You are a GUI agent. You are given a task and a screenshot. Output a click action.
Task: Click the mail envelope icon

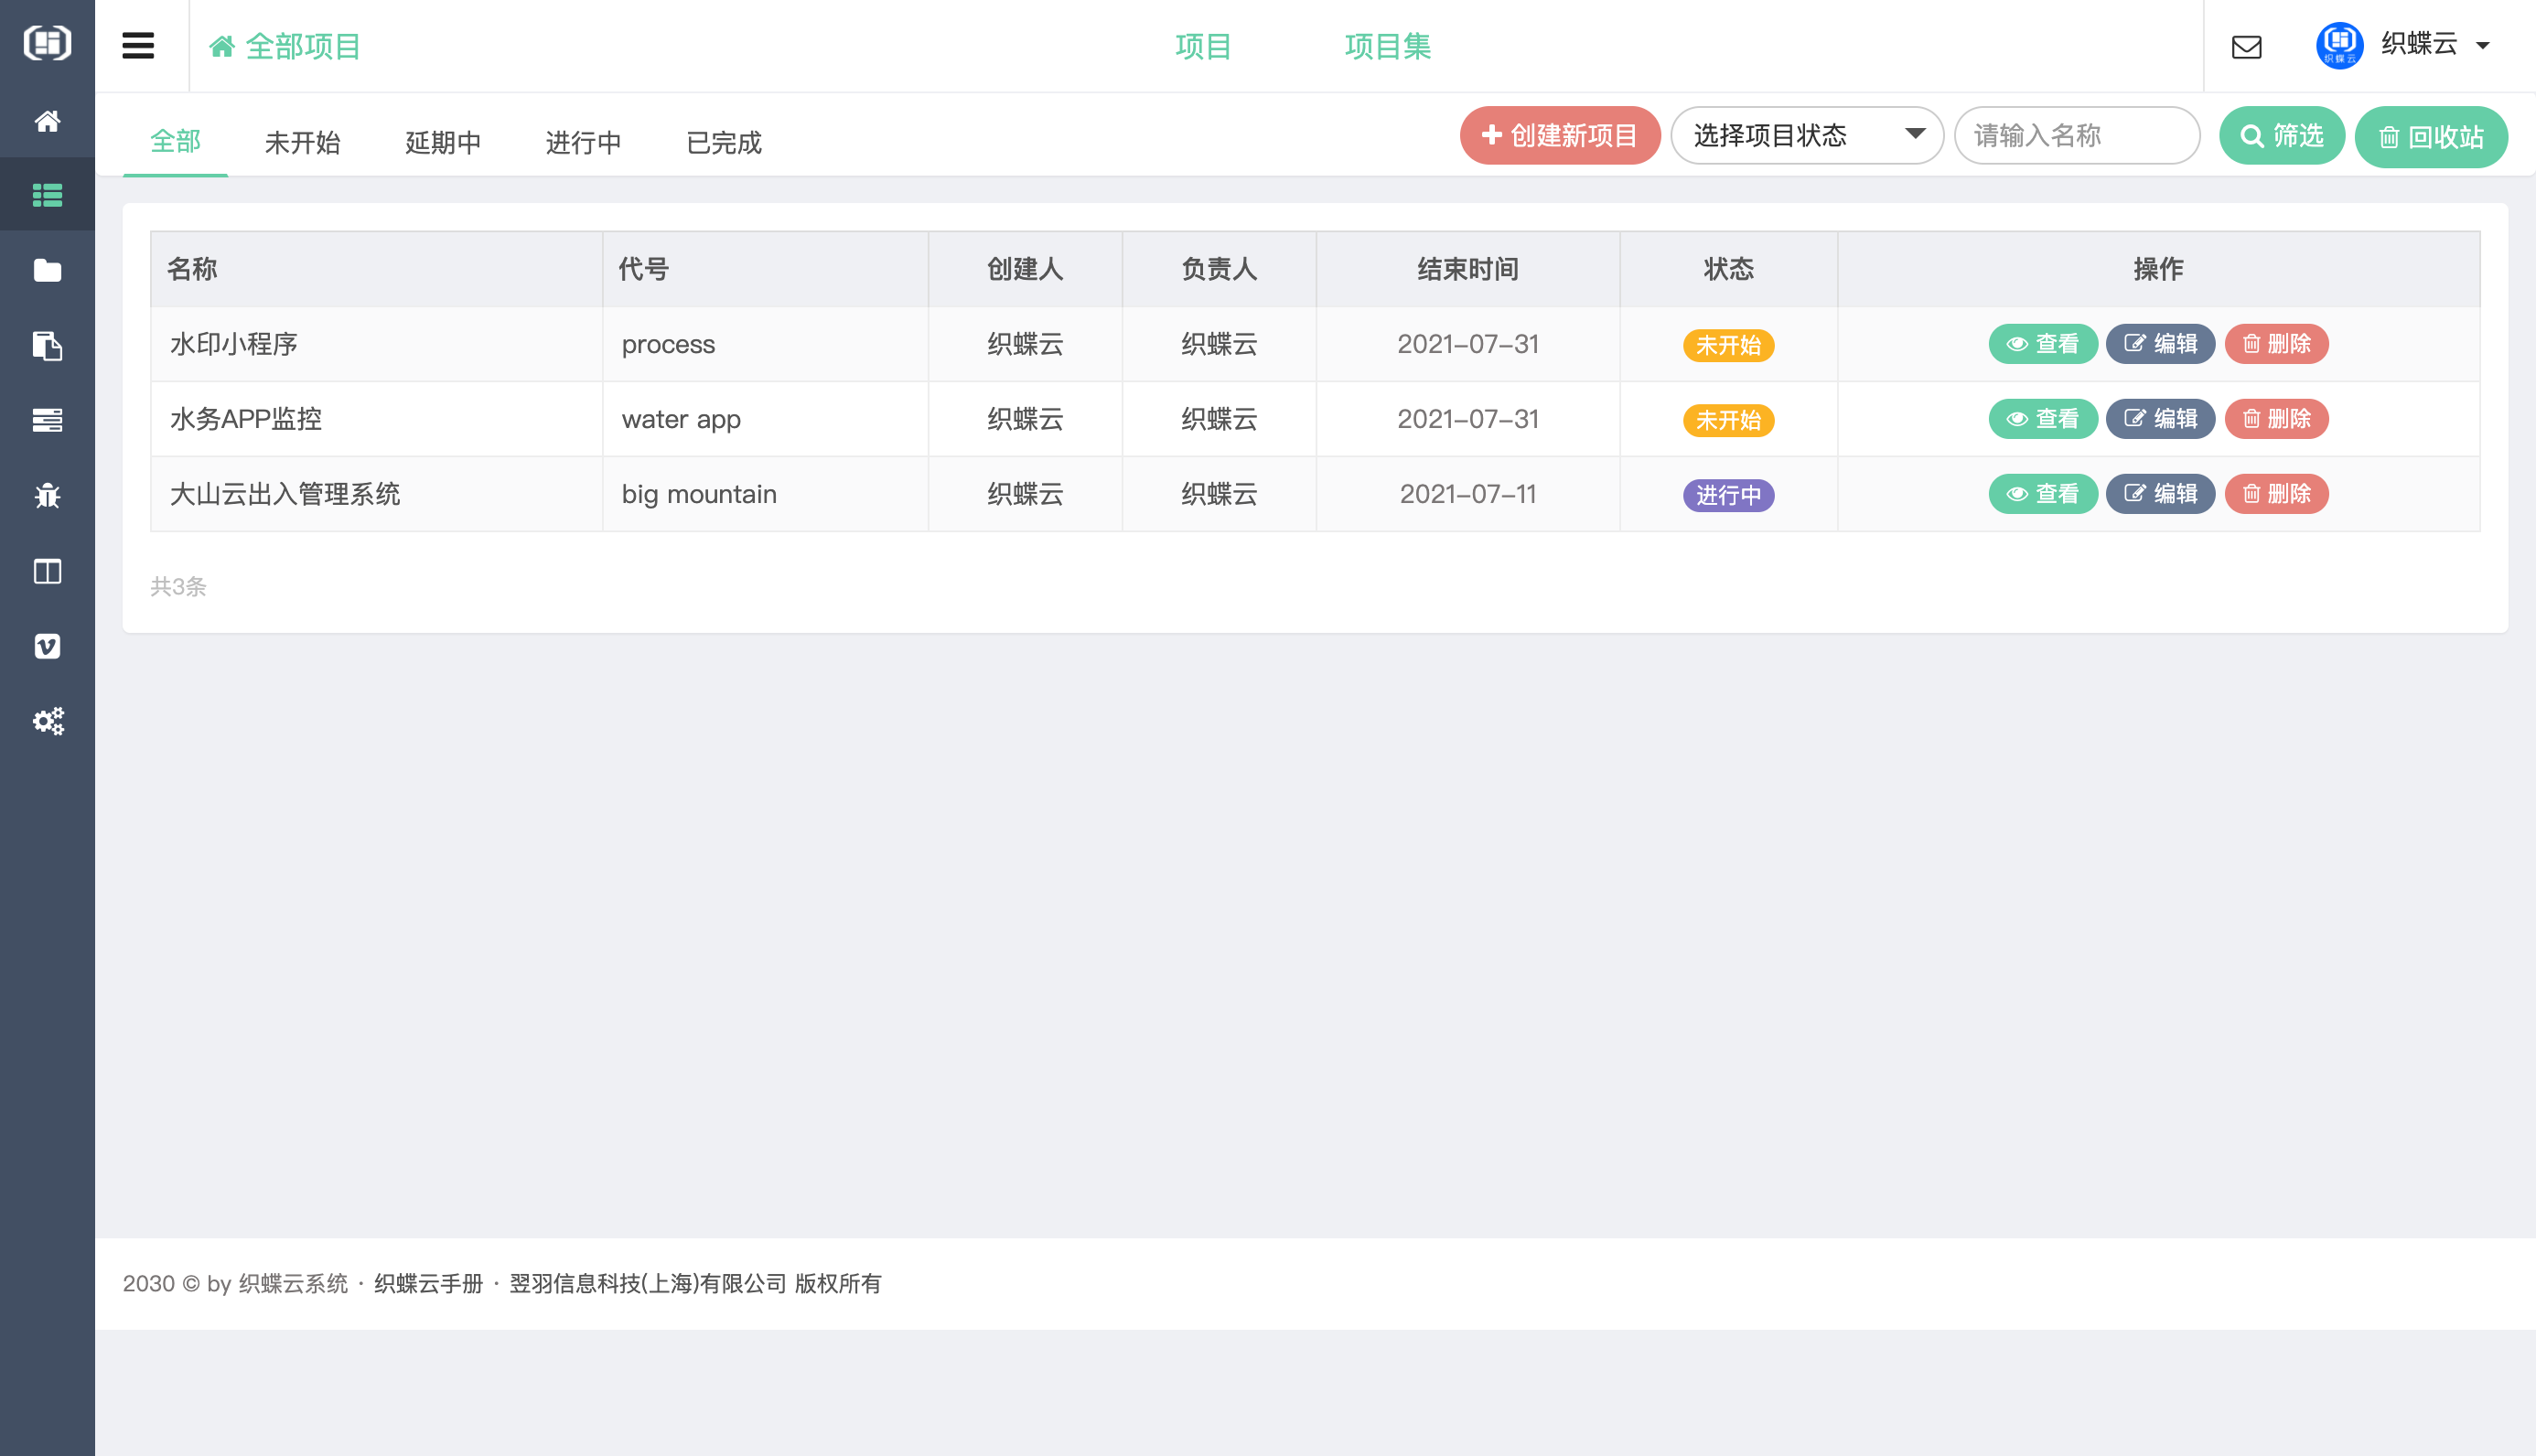click(x=2246, y=47)
